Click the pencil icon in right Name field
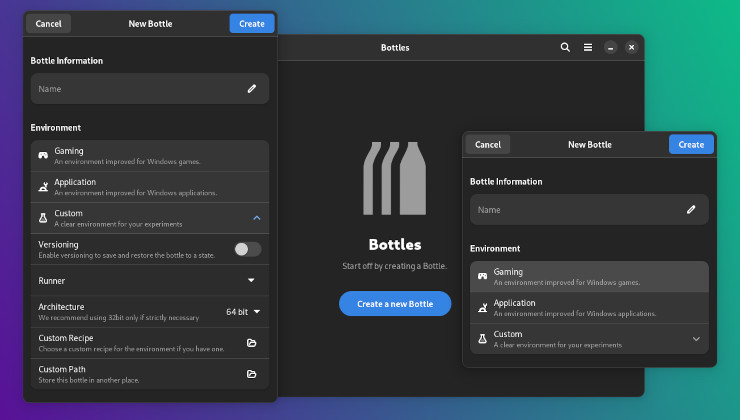The height and width of the screenshot is (420, 740). (691, 210)
